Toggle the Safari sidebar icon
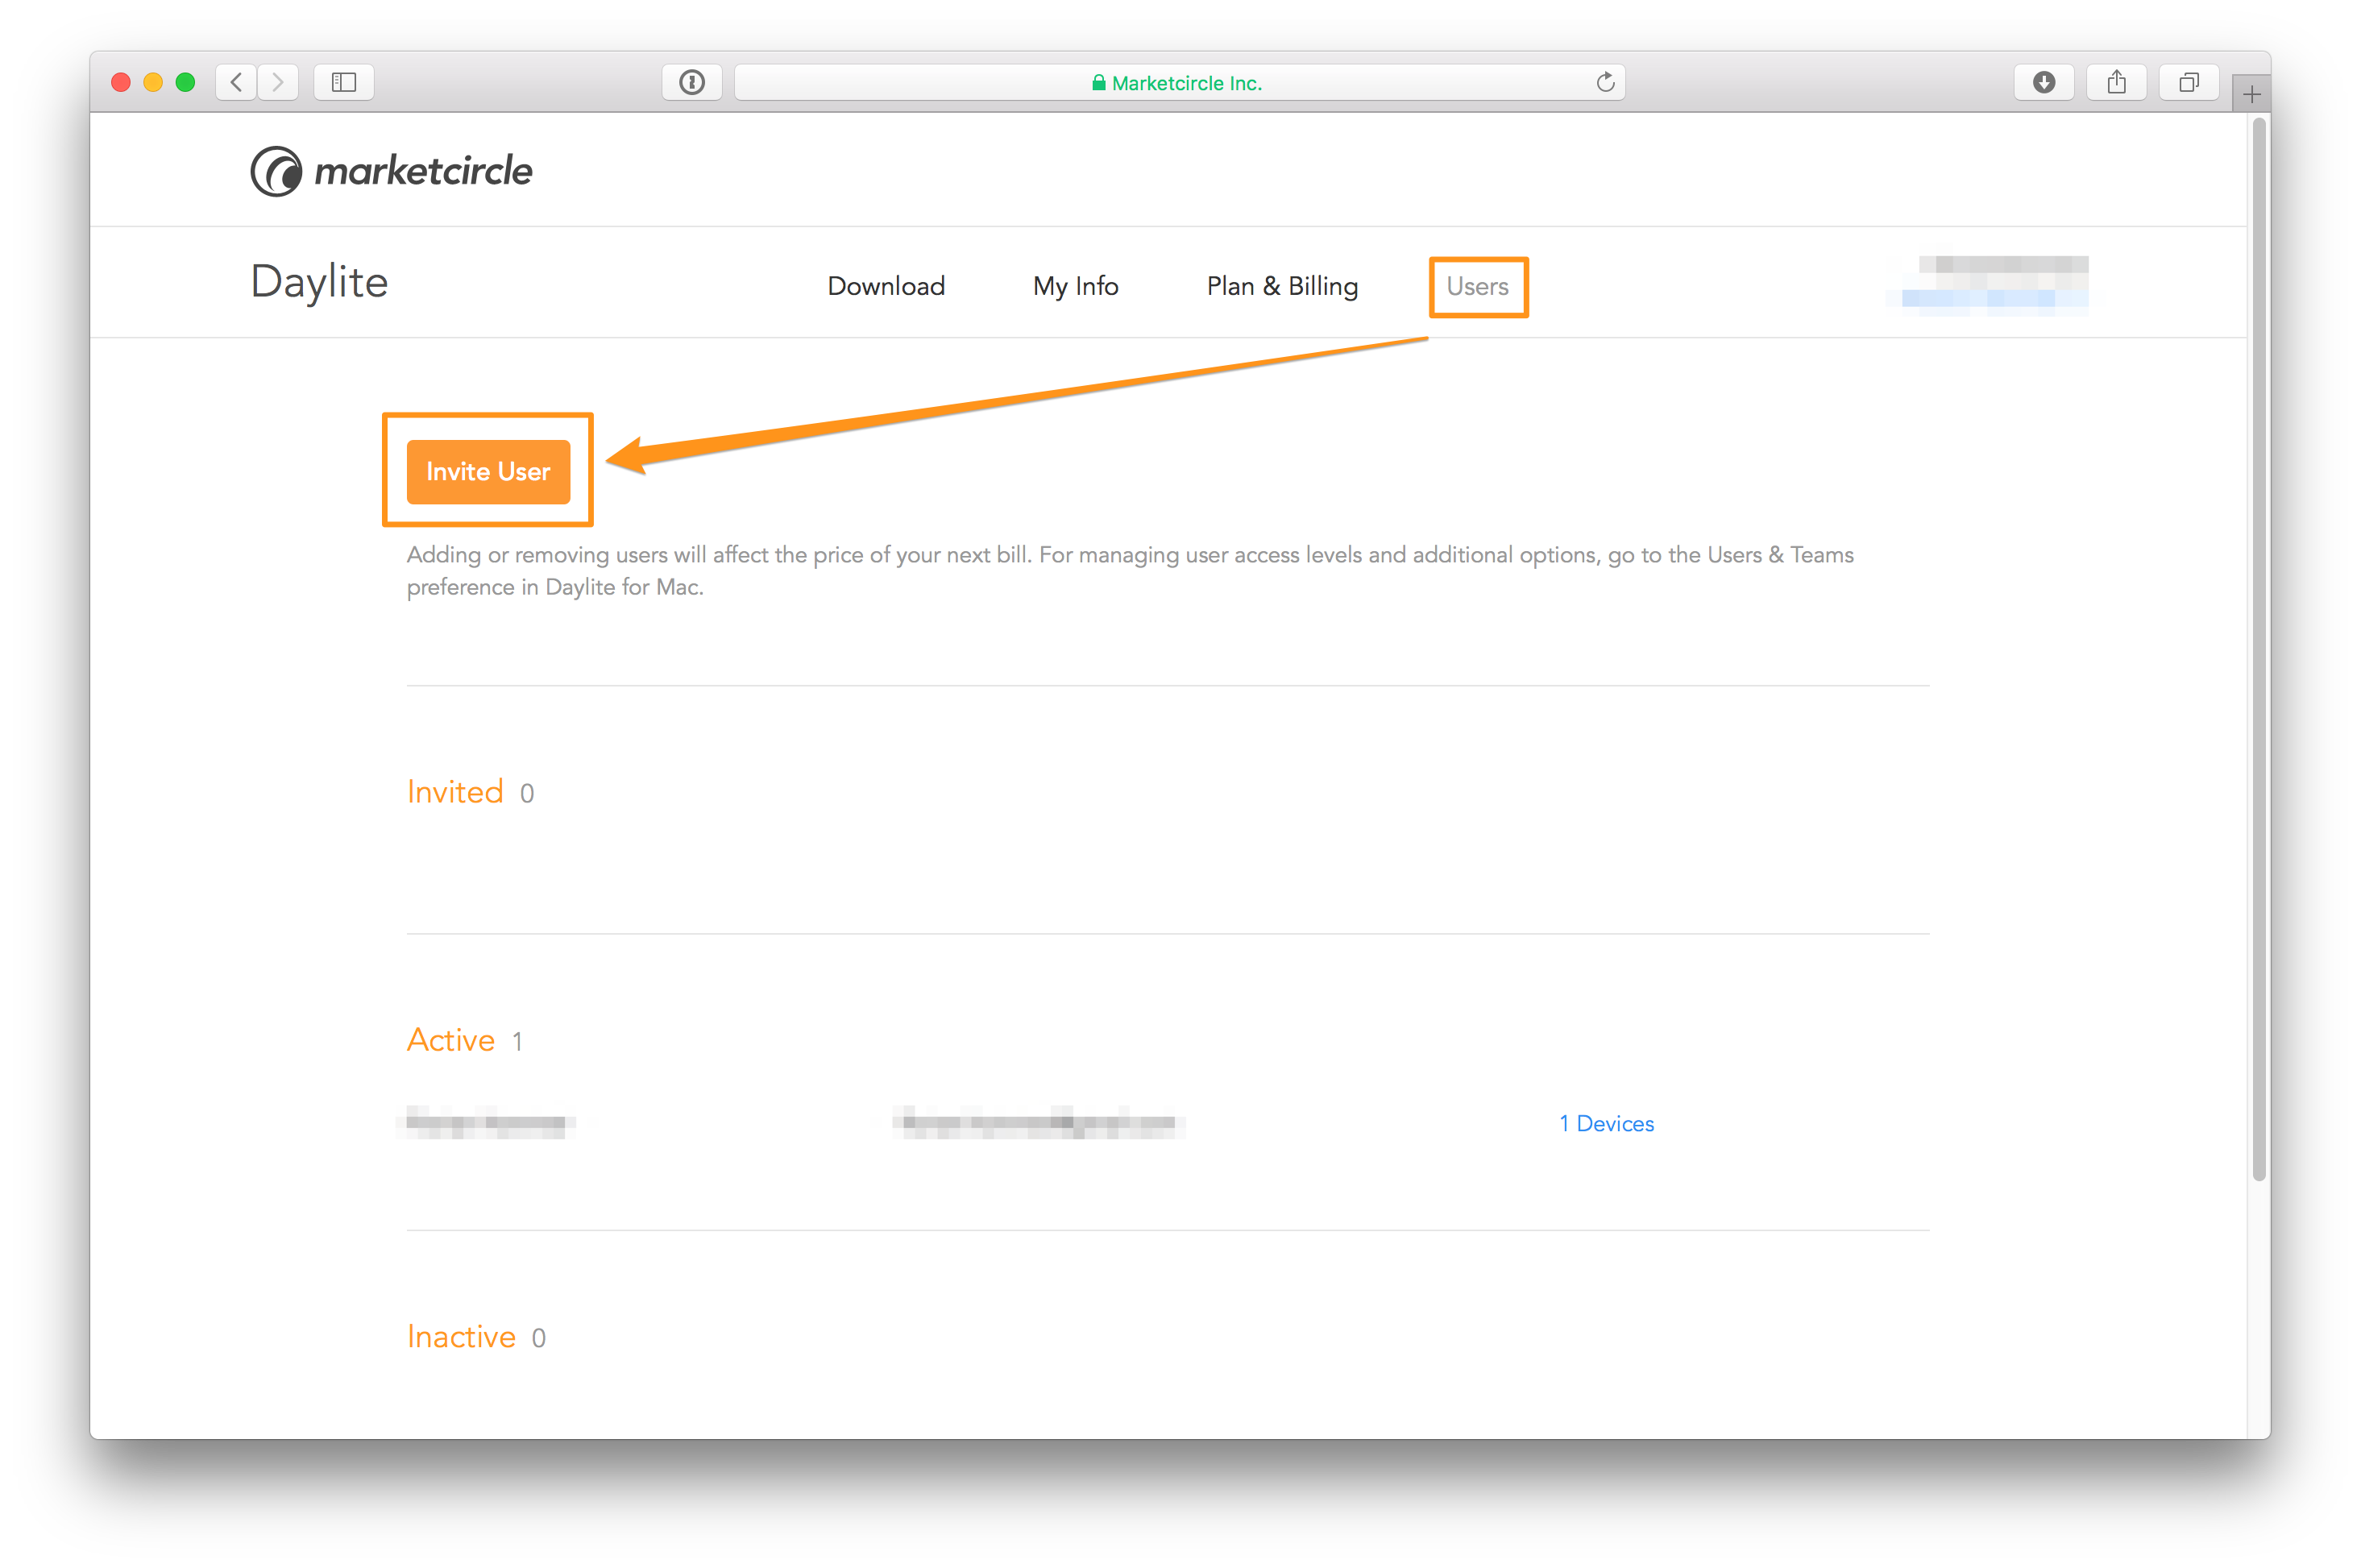Screen dimensions: 2361x1568 click(x=344, y=82)
